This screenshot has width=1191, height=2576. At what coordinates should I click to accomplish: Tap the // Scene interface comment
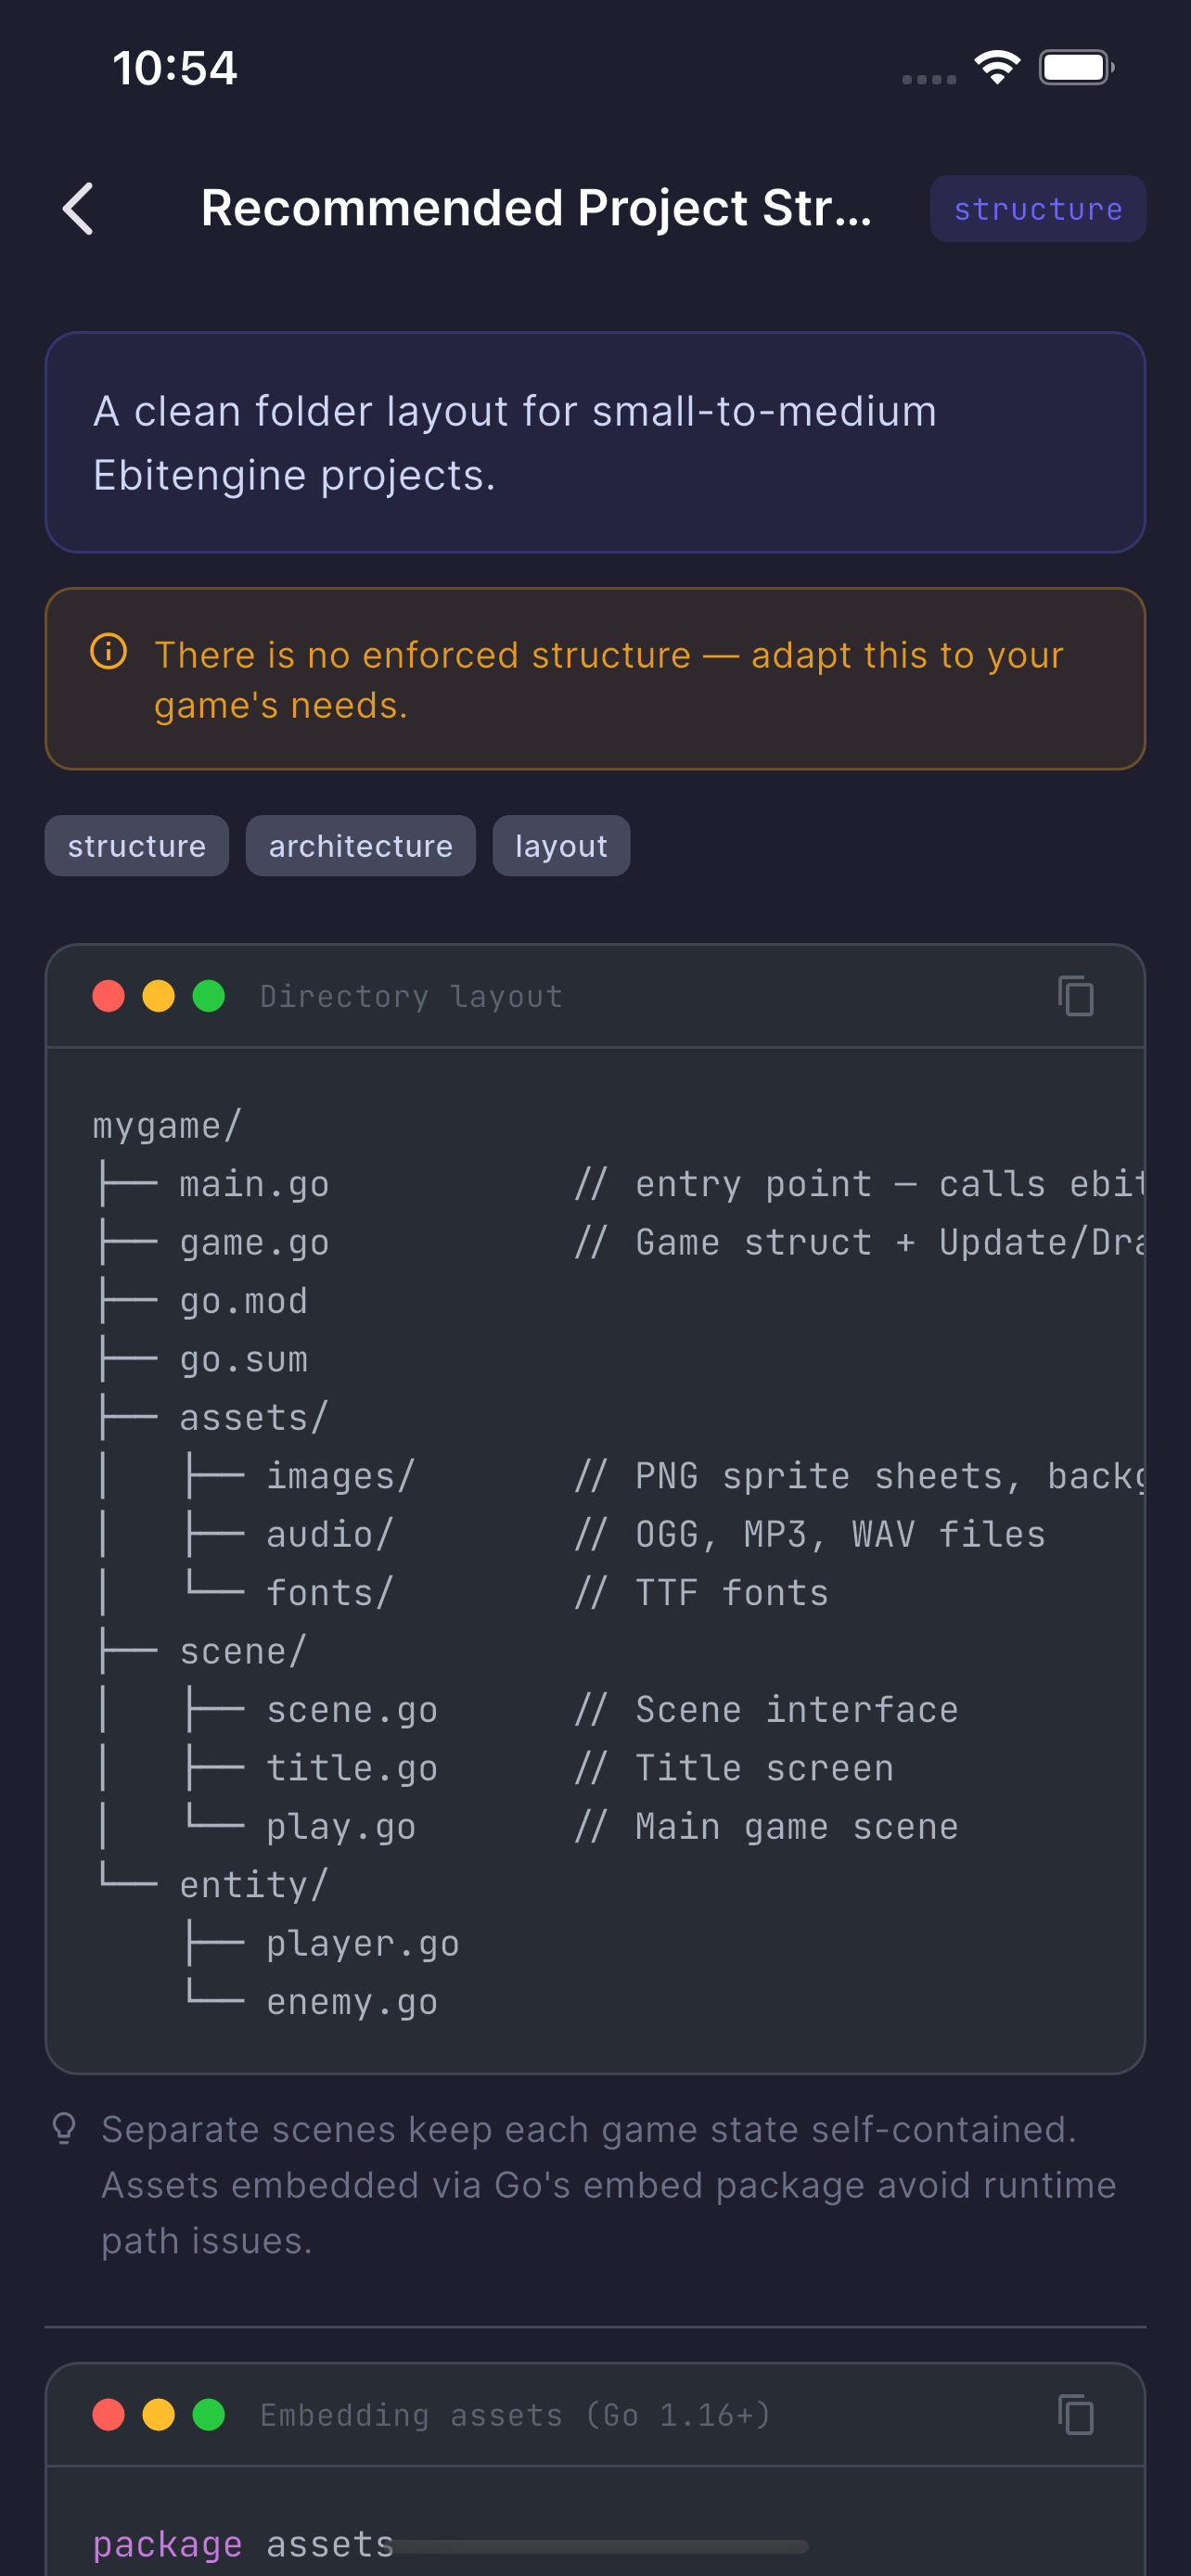(766, 1710)
